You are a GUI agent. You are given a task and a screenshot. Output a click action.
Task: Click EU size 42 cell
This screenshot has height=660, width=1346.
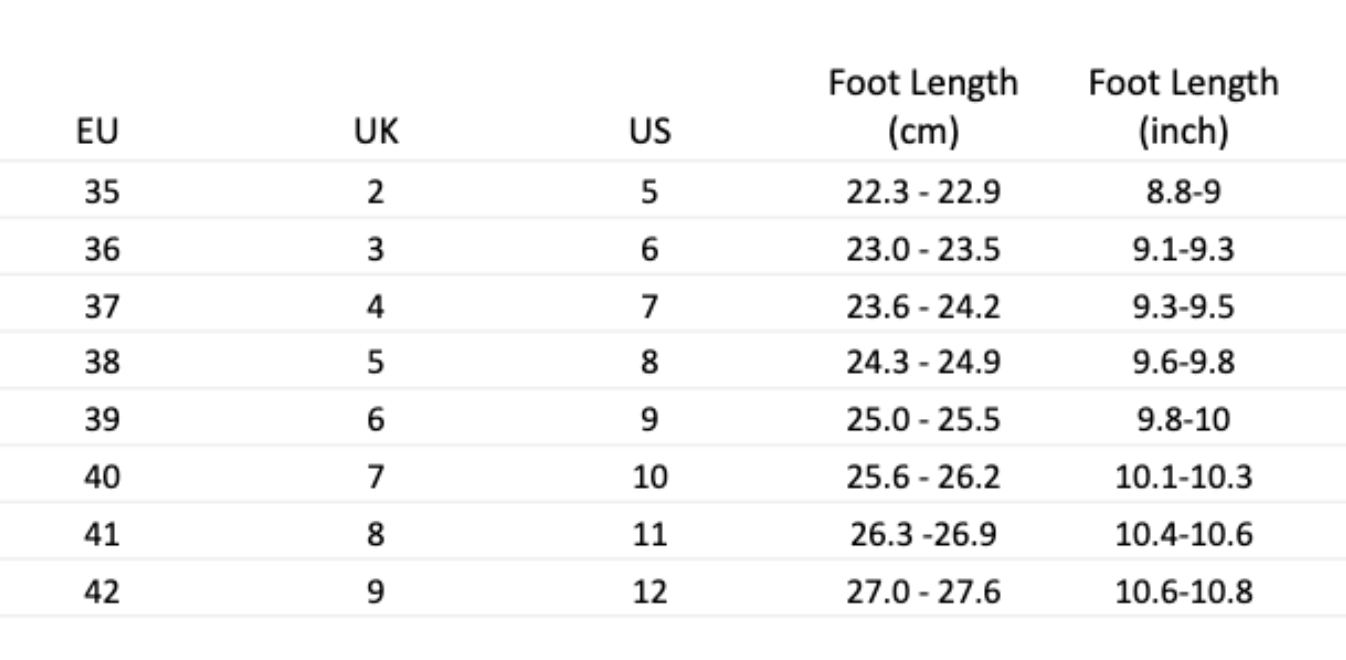(x=102, y=591)
